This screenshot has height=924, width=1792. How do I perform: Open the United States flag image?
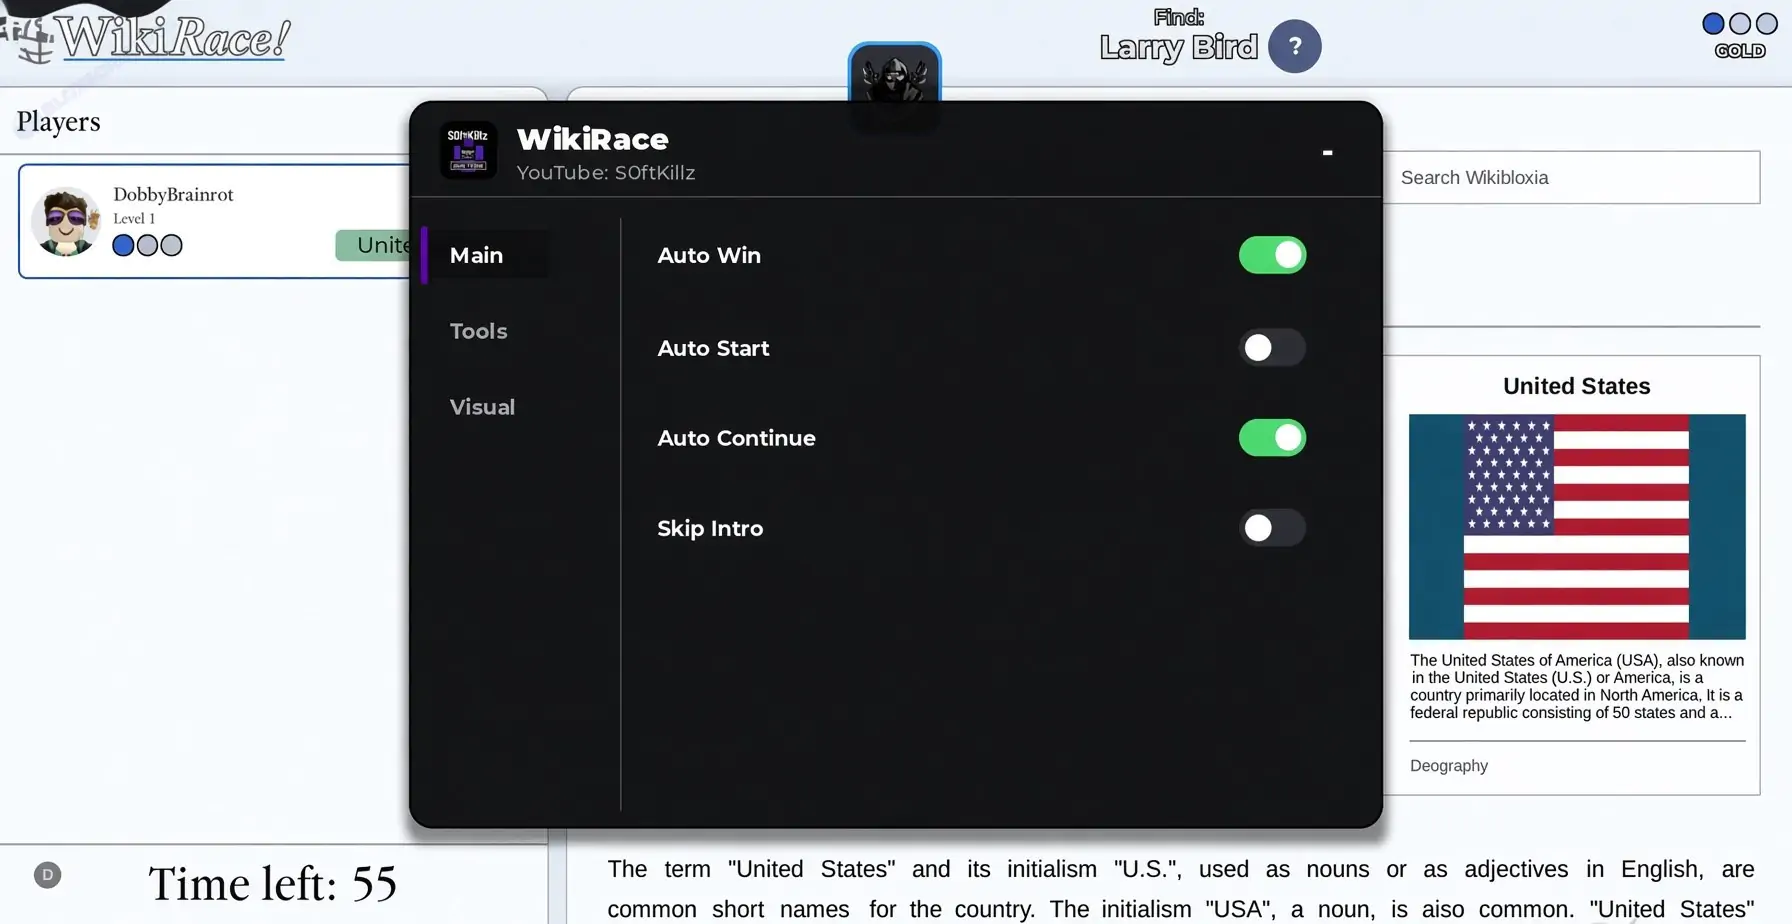click(x=1577, y=527)
